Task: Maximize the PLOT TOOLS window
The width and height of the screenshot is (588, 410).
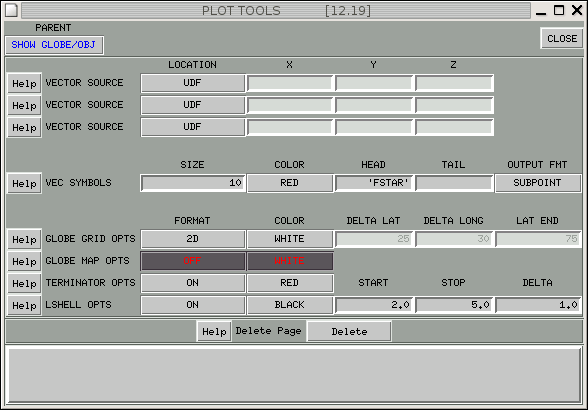Action: 559,10
